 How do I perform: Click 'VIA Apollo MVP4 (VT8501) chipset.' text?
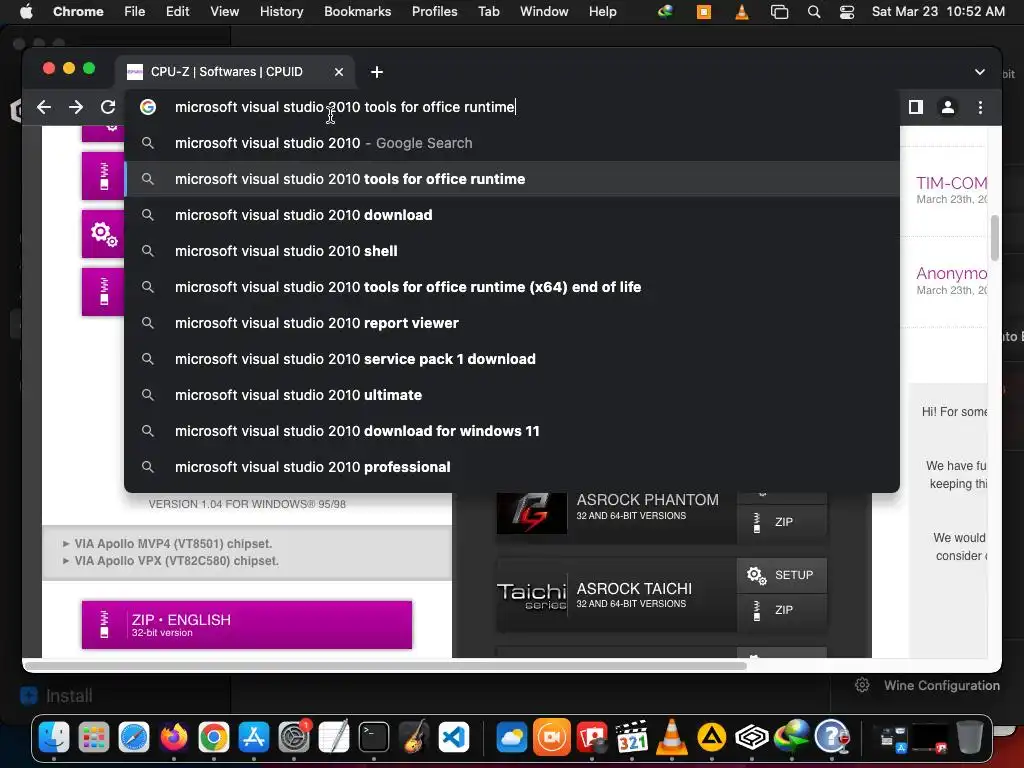pos(173,543)
